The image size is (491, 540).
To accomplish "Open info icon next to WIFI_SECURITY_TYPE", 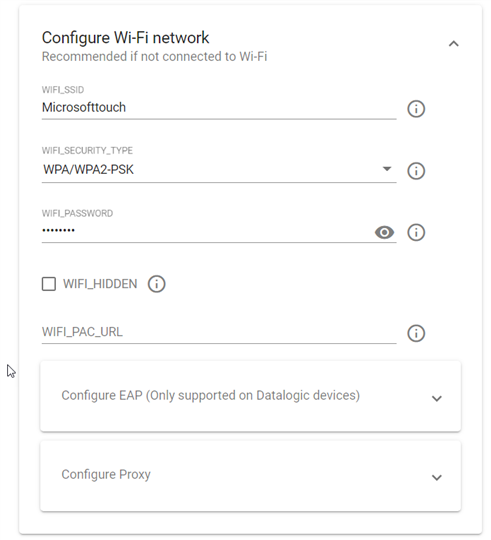I will [416, 171].
